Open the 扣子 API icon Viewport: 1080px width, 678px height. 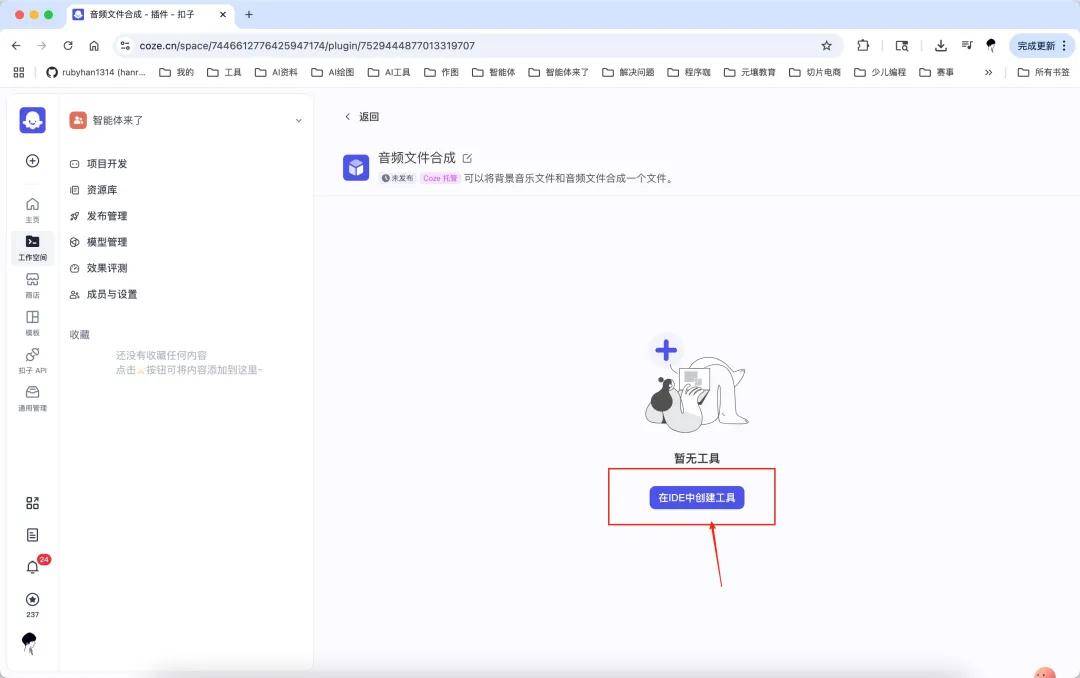[32, 360]
